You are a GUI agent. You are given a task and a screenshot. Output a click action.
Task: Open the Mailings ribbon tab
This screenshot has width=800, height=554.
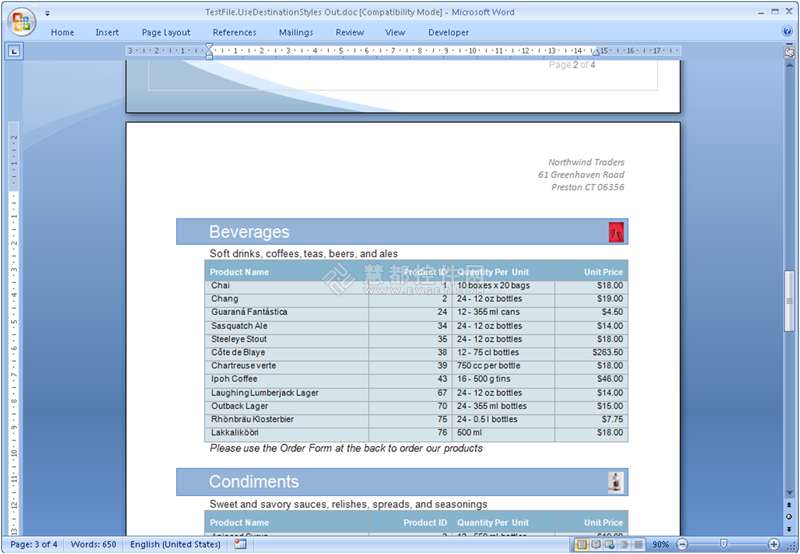pos(296,32)
